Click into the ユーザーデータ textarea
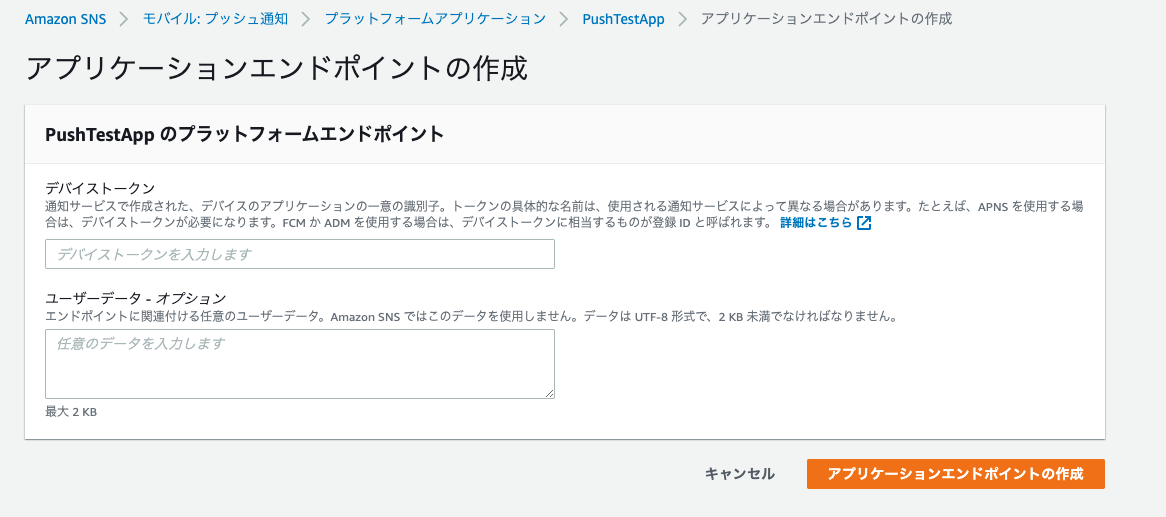 click(300, 364)
